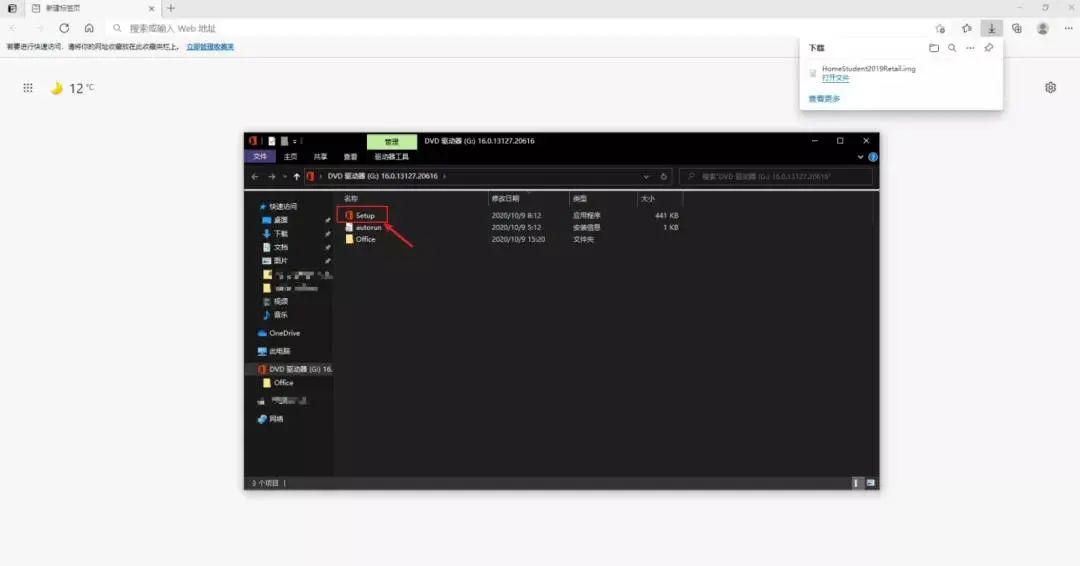Click the 查看更多 downloads link

coord(824,98)
